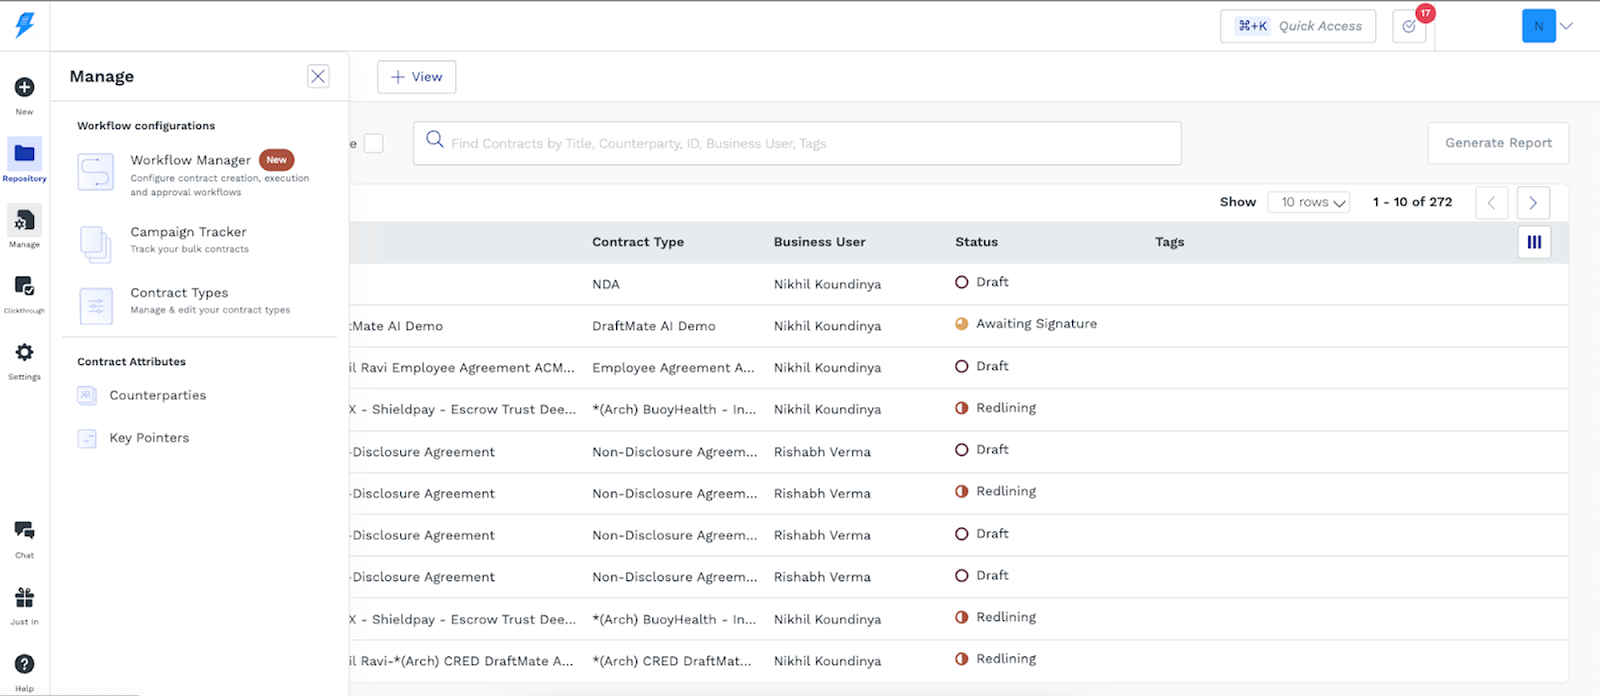Open the Chat icon in sidebar

(x=24, y=531)
